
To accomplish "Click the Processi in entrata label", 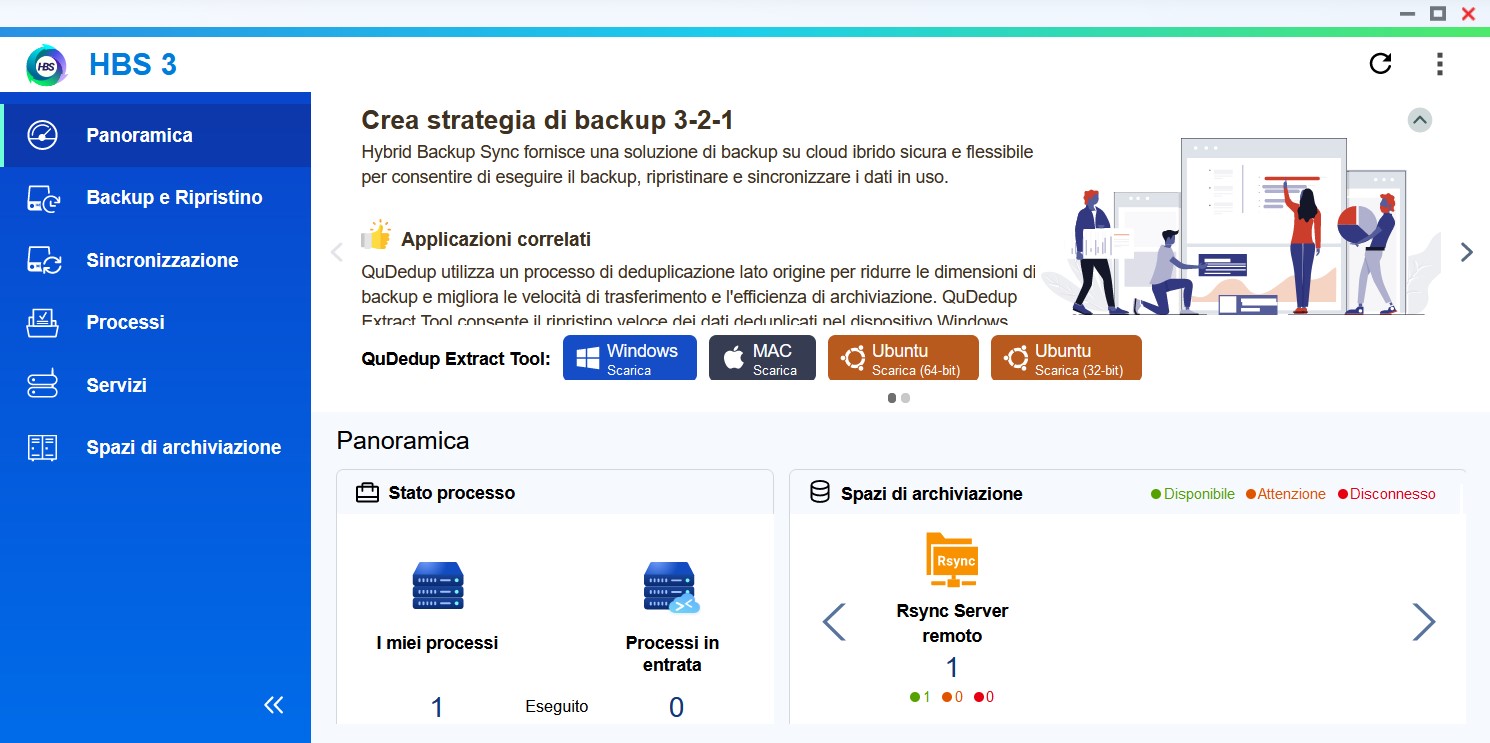I will [672, 654].
